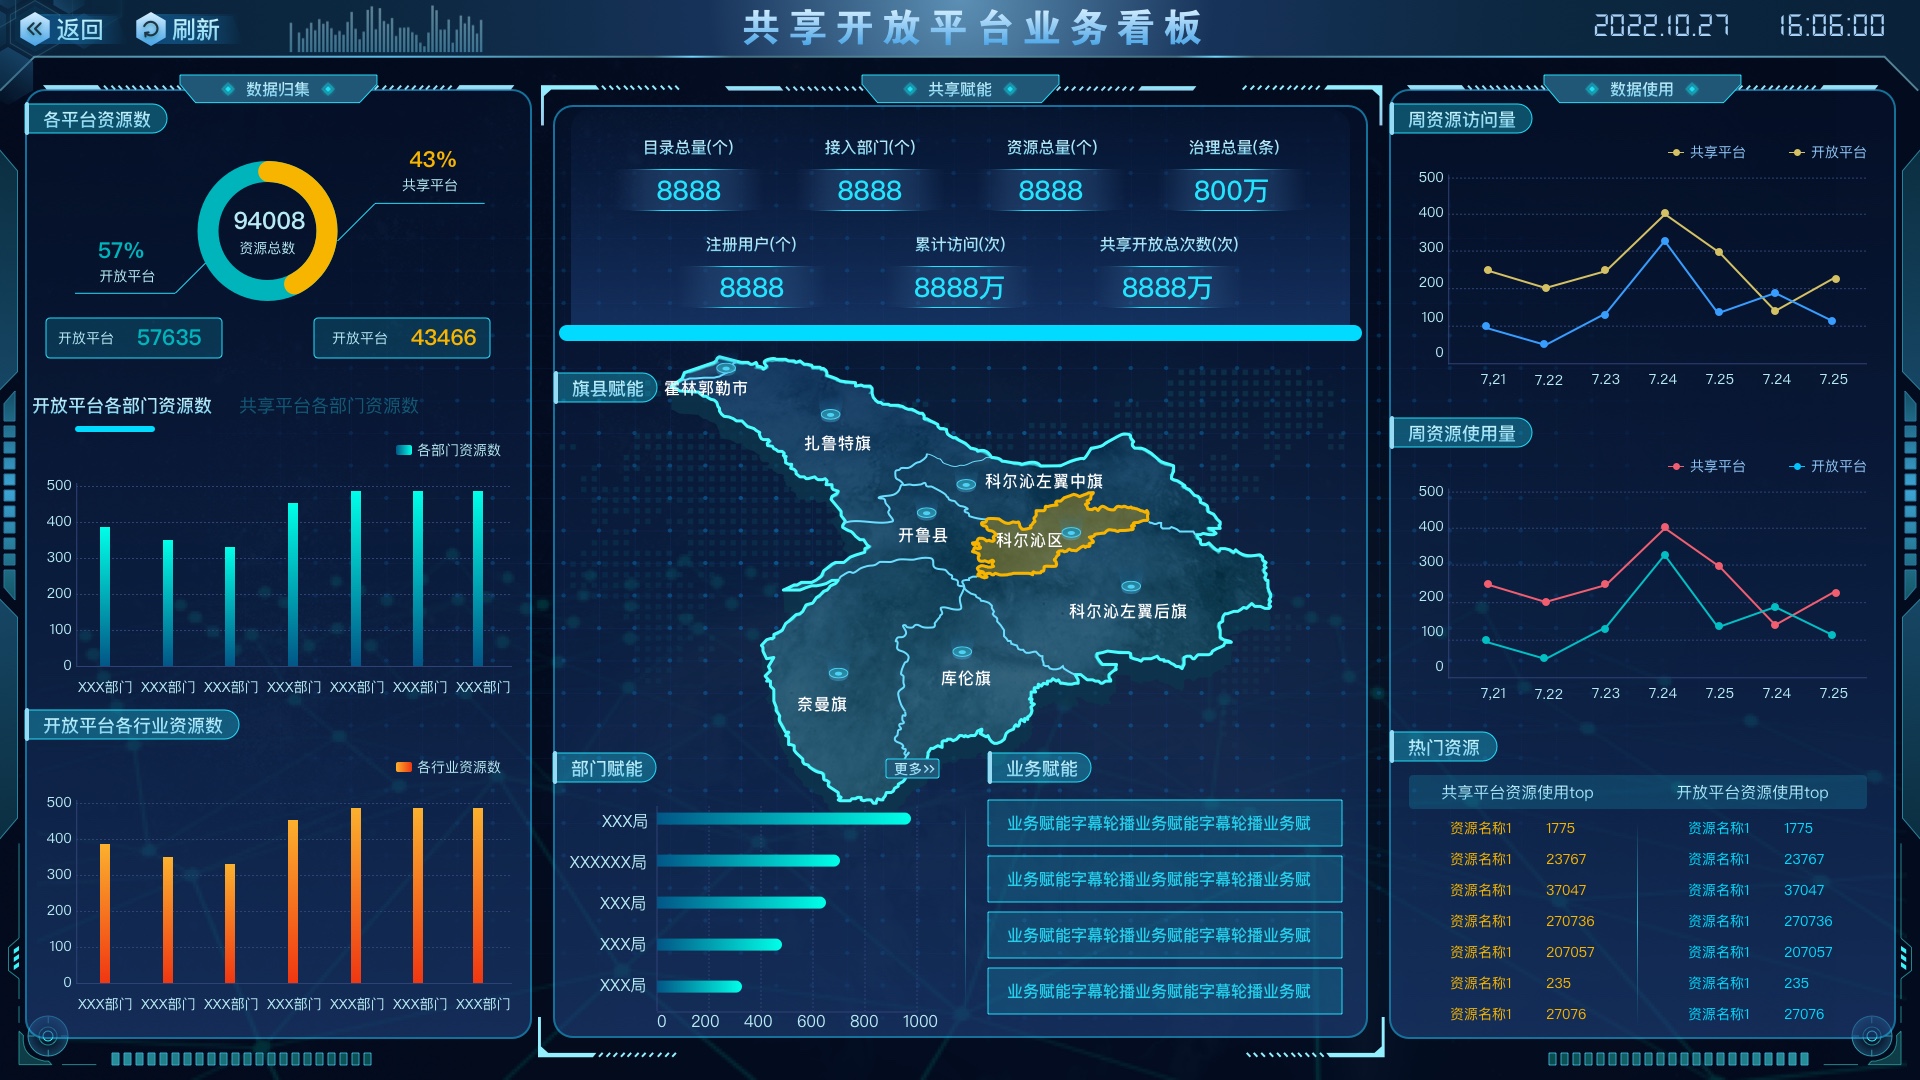This screenshot has height=1080, width=1920.
Task: Click the refresh icon (刷新)
Action: click(x=151, y=29)
